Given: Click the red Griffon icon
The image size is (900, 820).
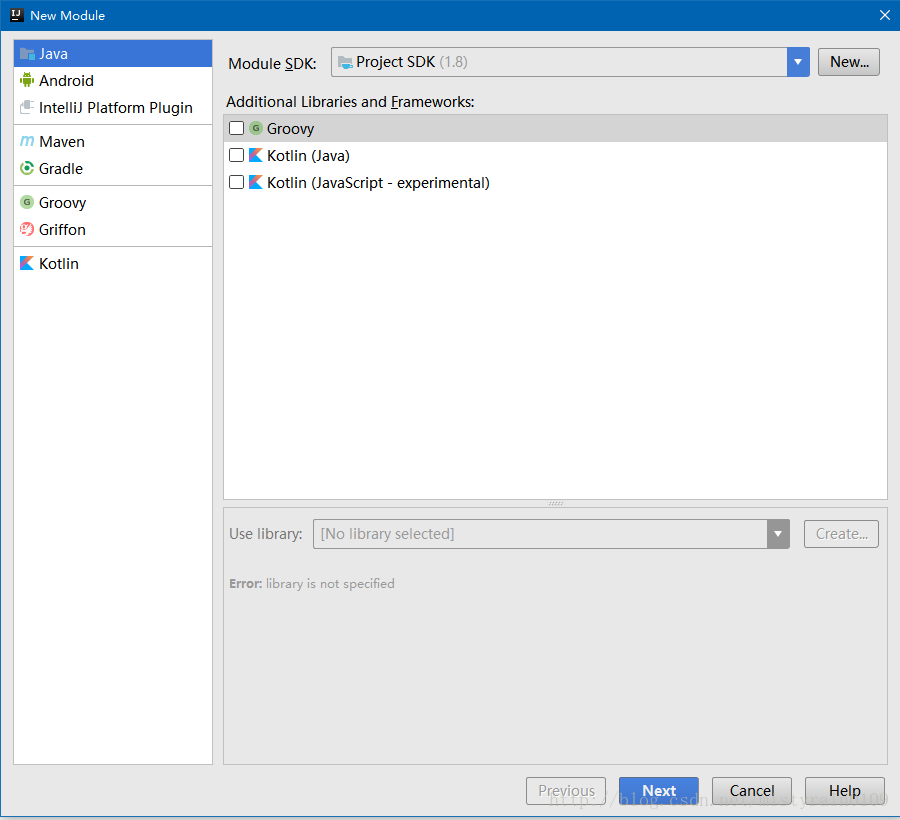Looking at the screenshot, I should click(27, 229).
